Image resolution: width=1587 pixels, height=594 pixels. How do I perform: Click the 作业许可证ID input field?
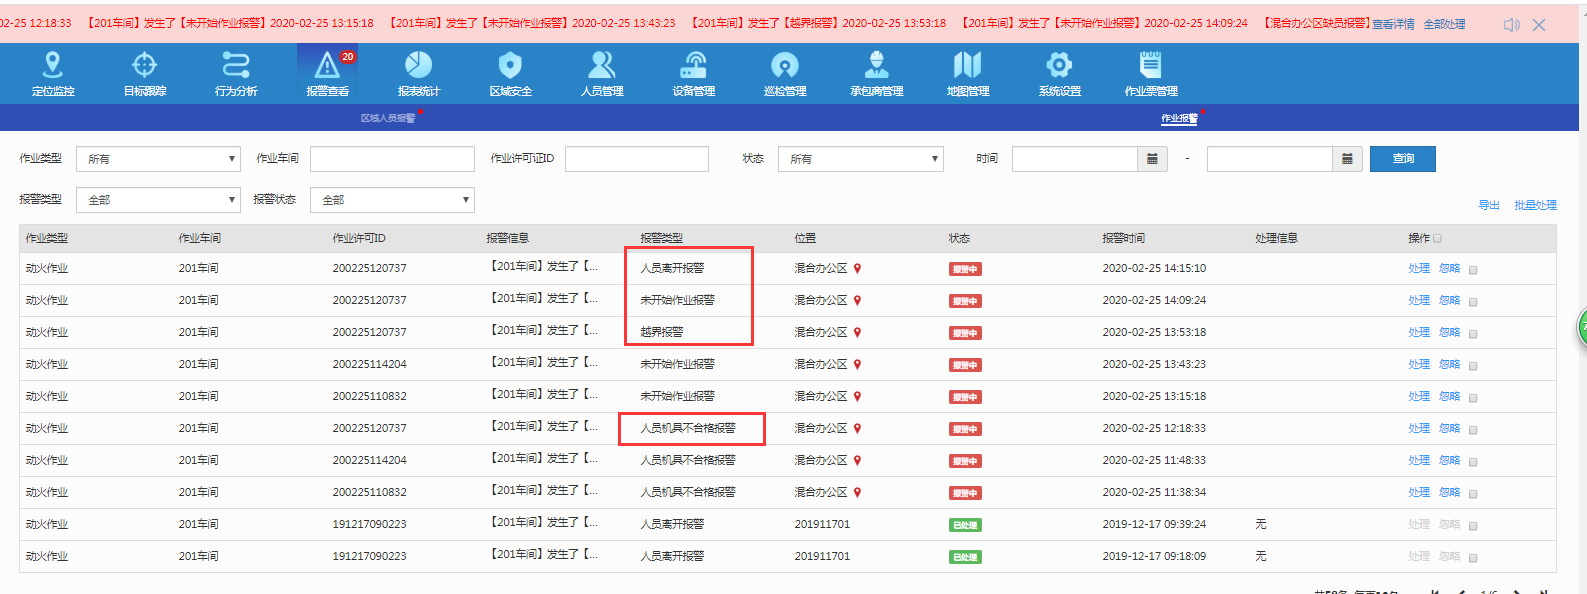[x=636, y=159]
